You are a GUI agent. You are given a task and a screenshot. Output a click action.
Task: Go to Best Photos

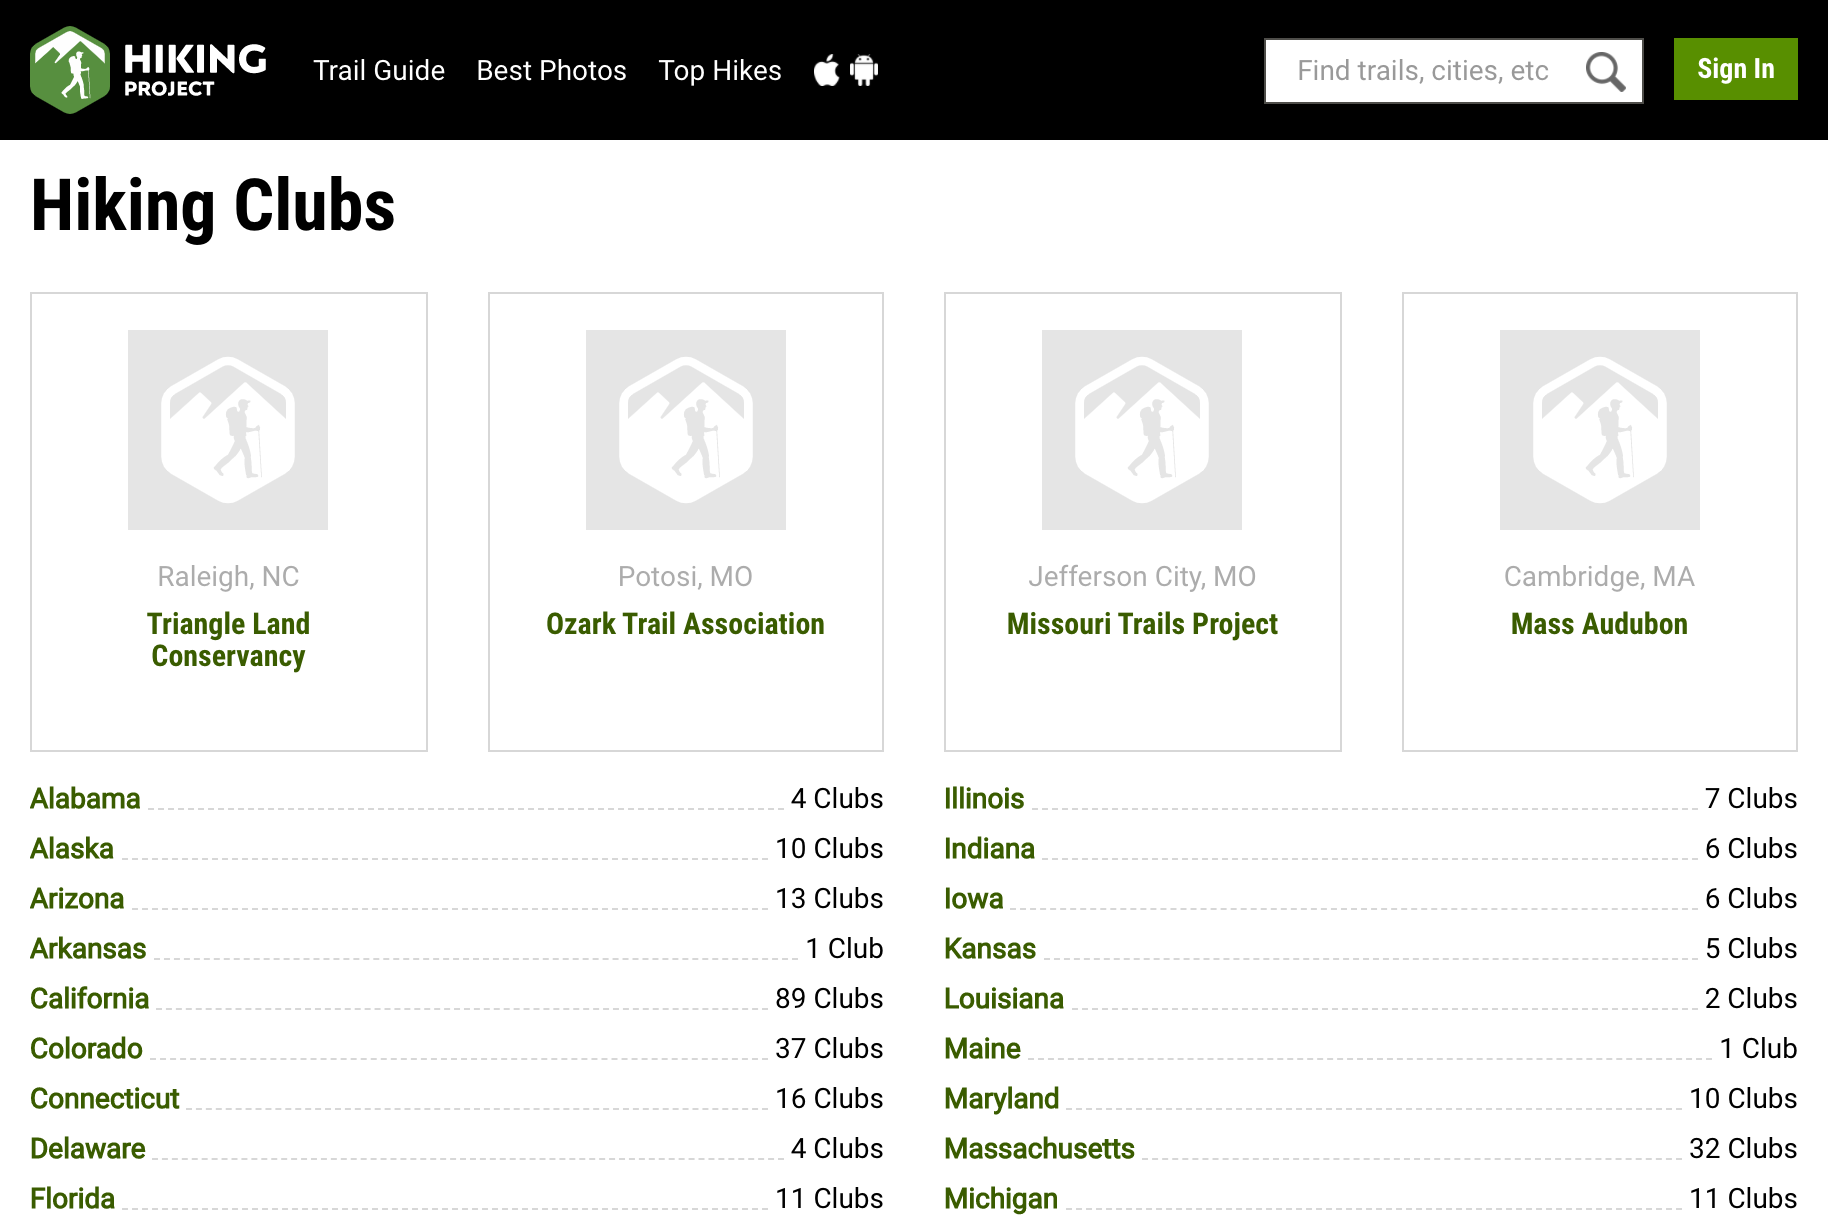click(x=552, y=71)
